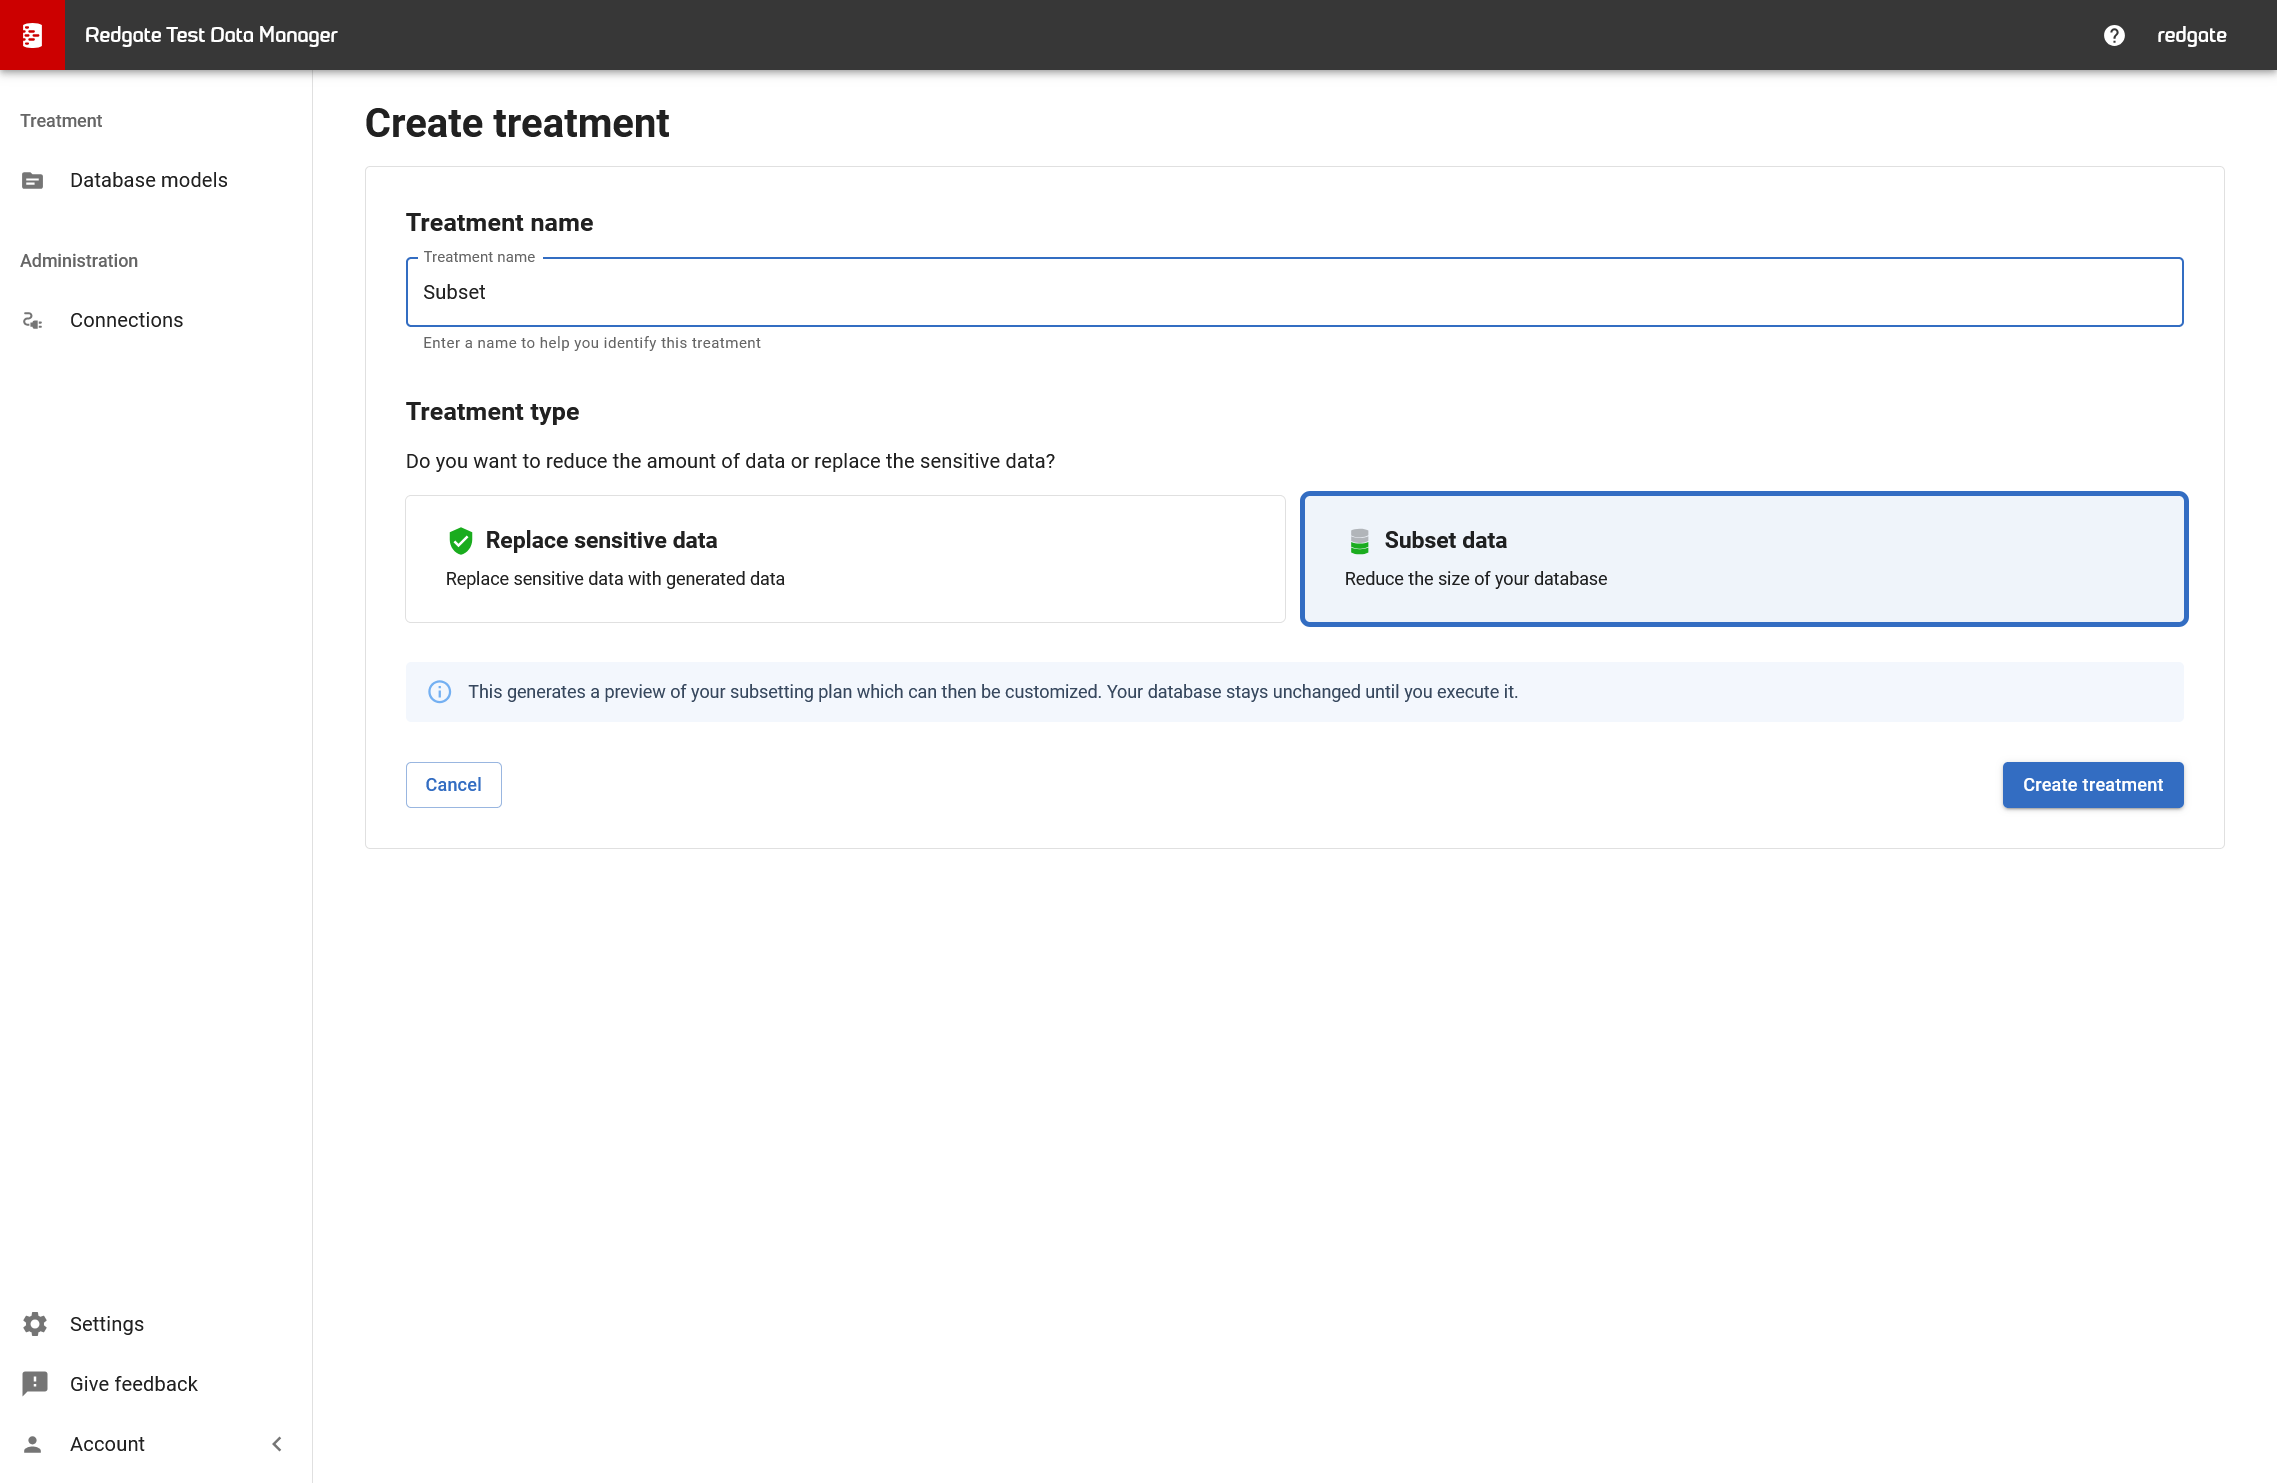Click the Settings gear icon
This screenshot has height=1483, width=2277.
[34, 1324]
